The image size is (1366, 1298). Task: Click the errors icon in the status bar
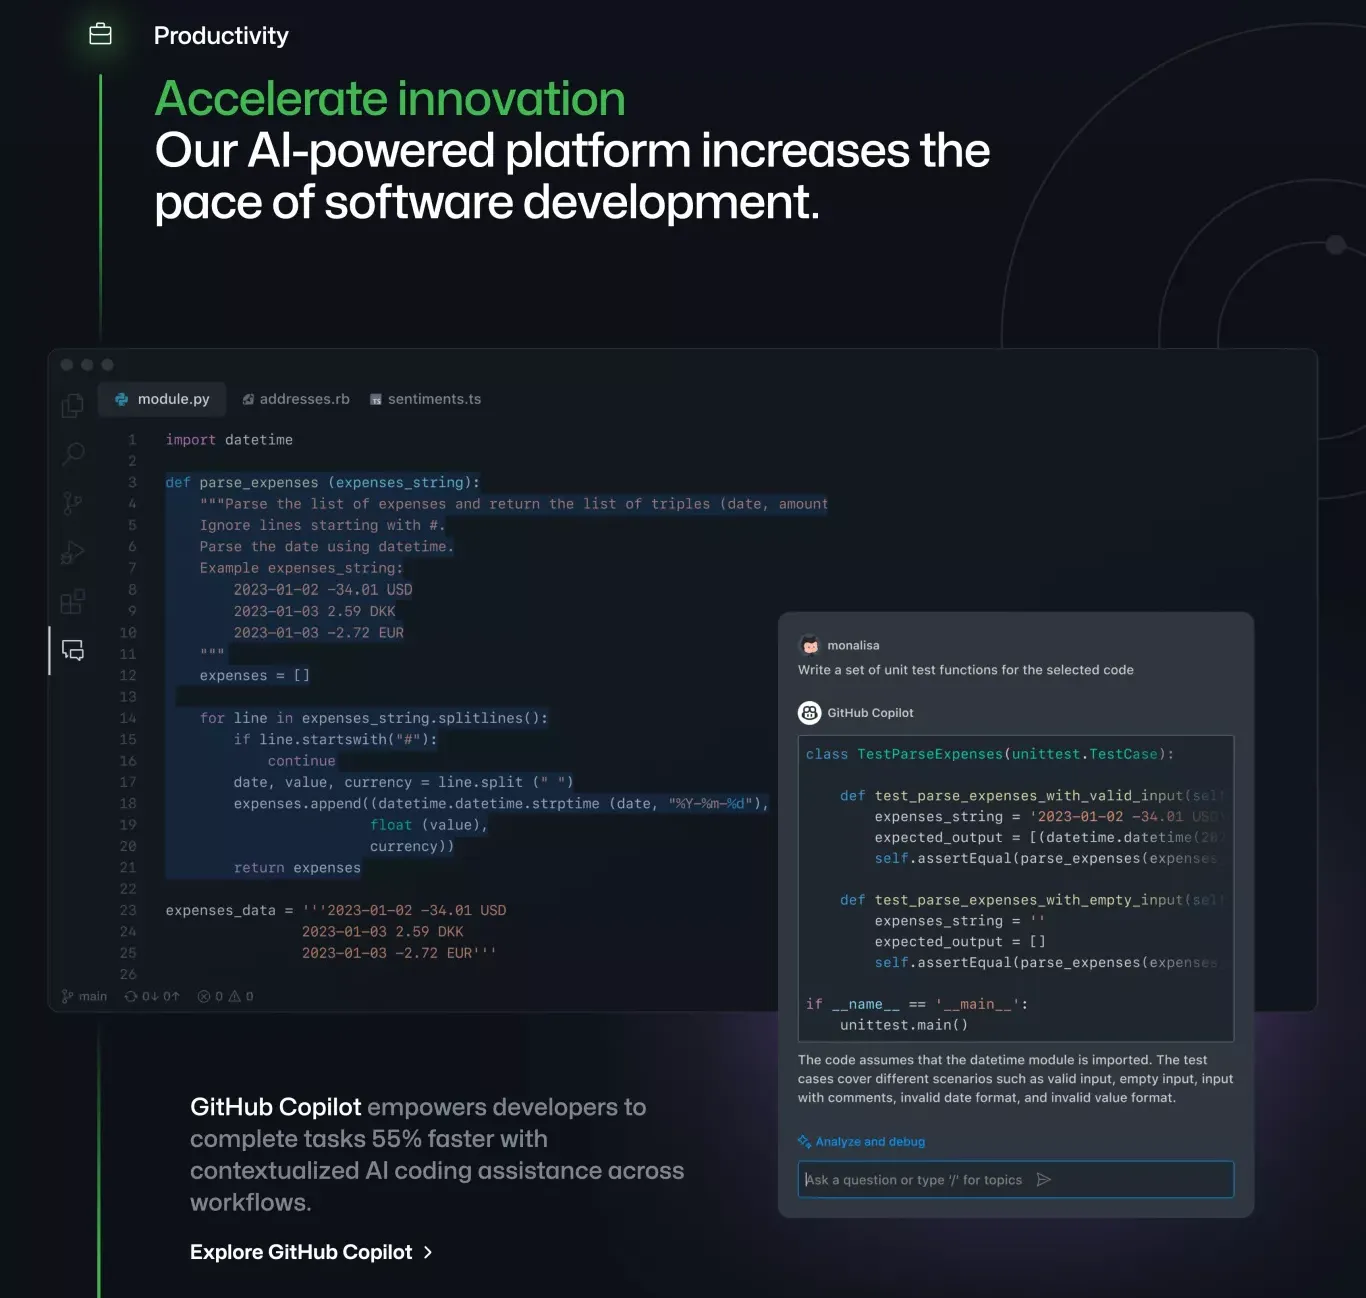204,996
